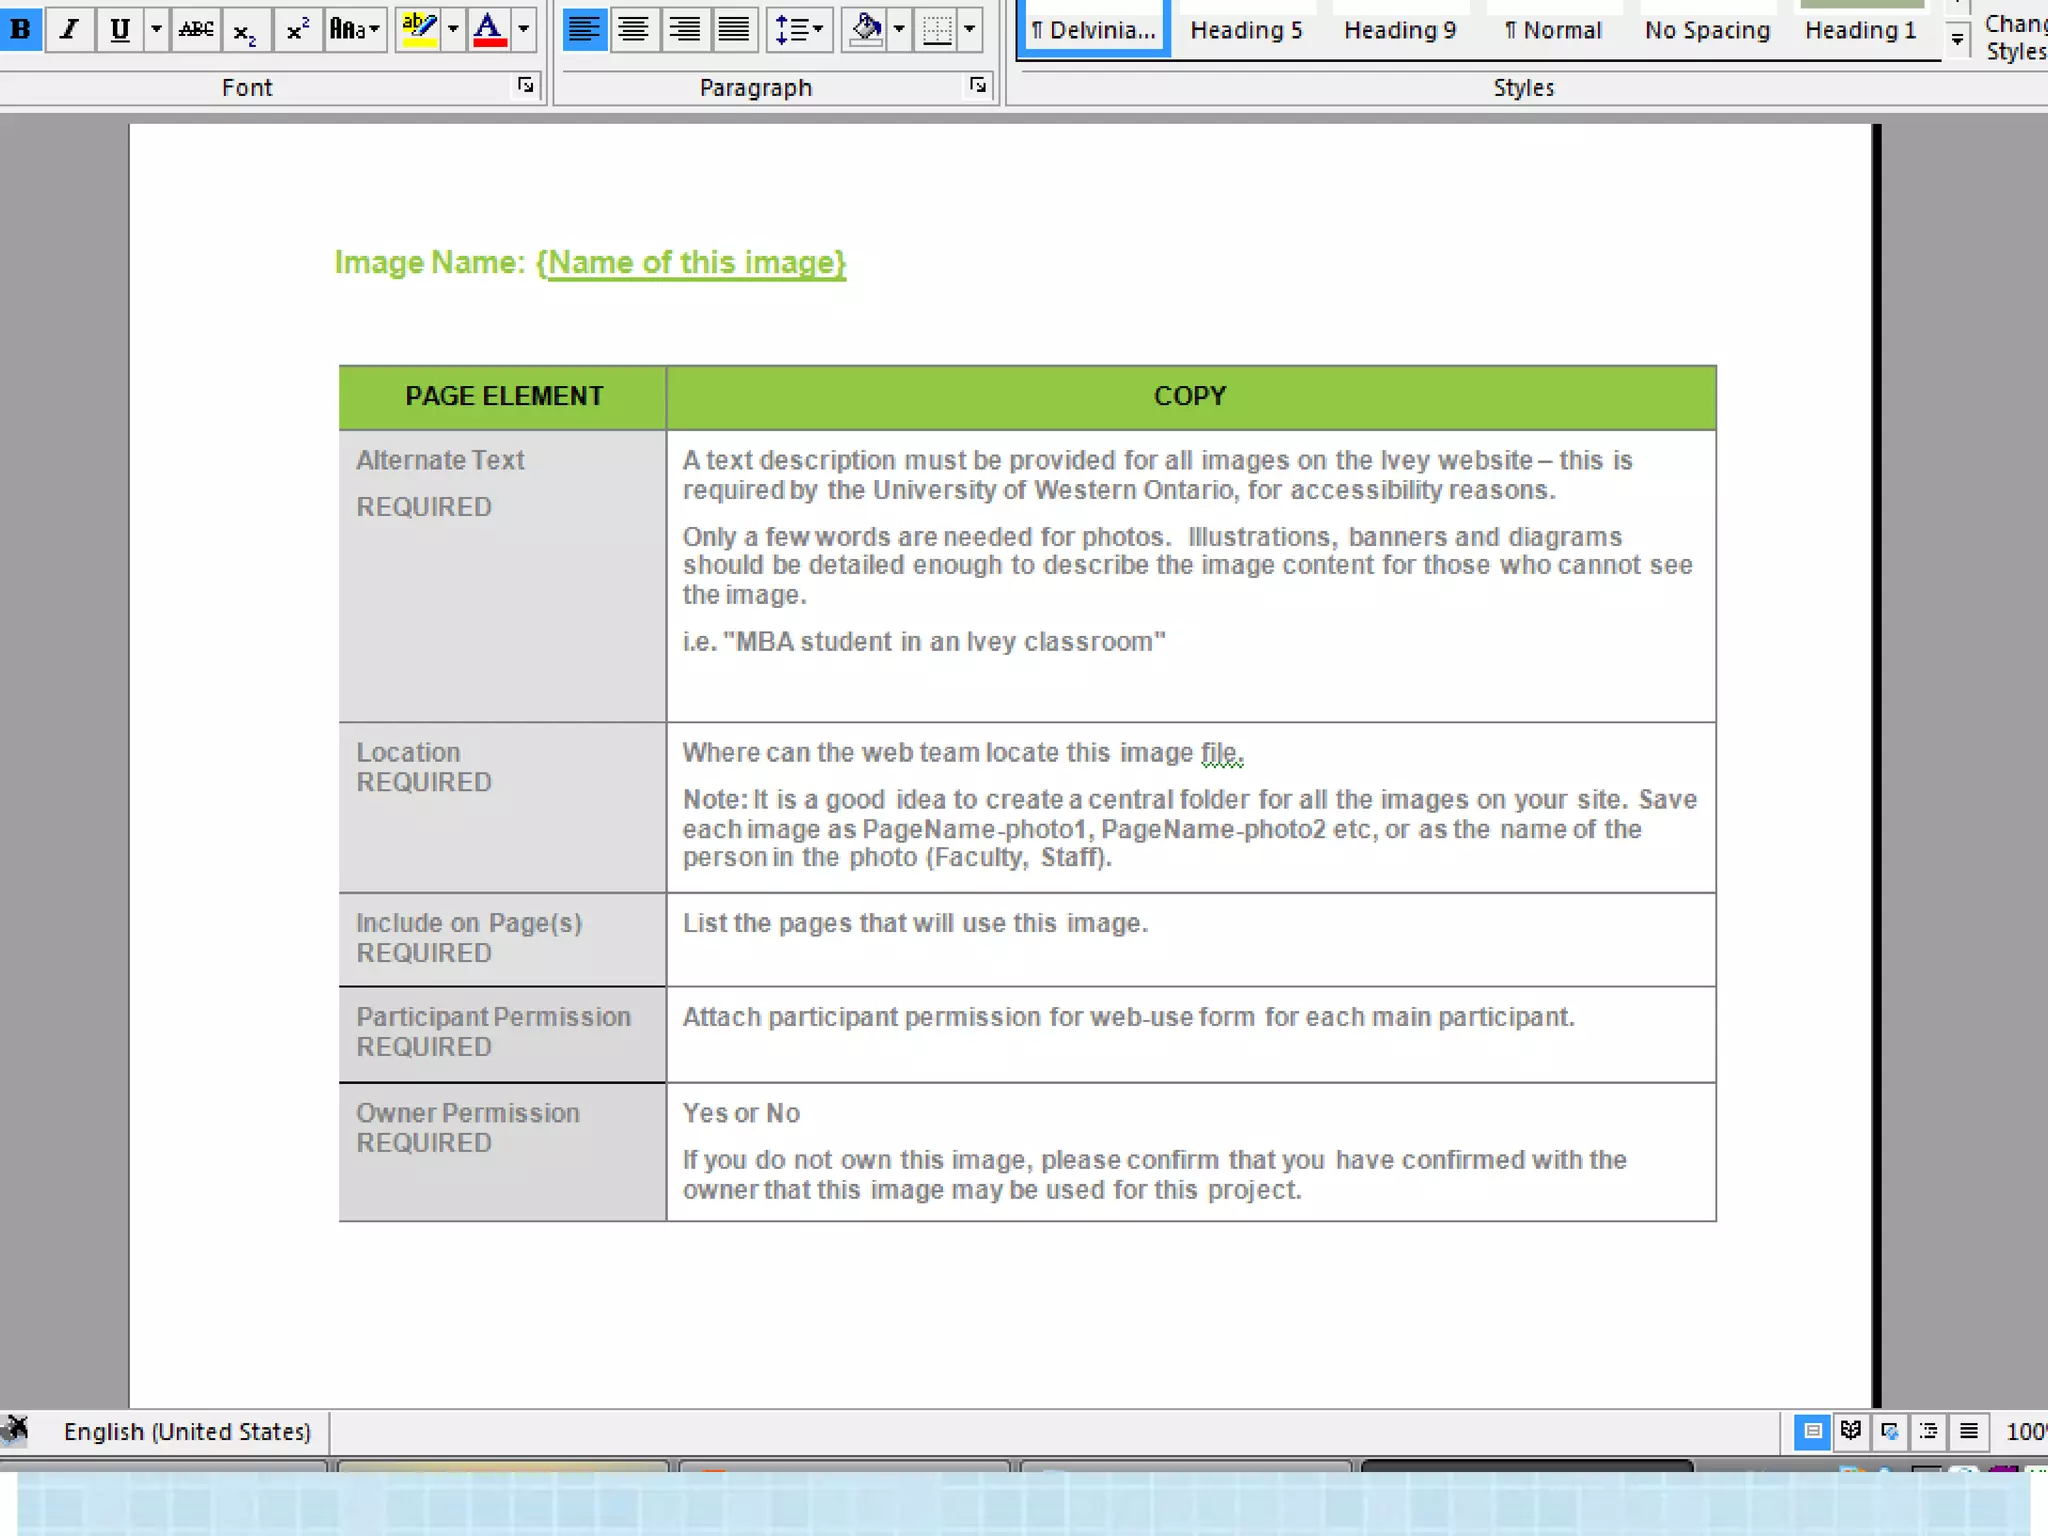Align text to the right
Screen dimensions: 2048x1536
[684, 29]
